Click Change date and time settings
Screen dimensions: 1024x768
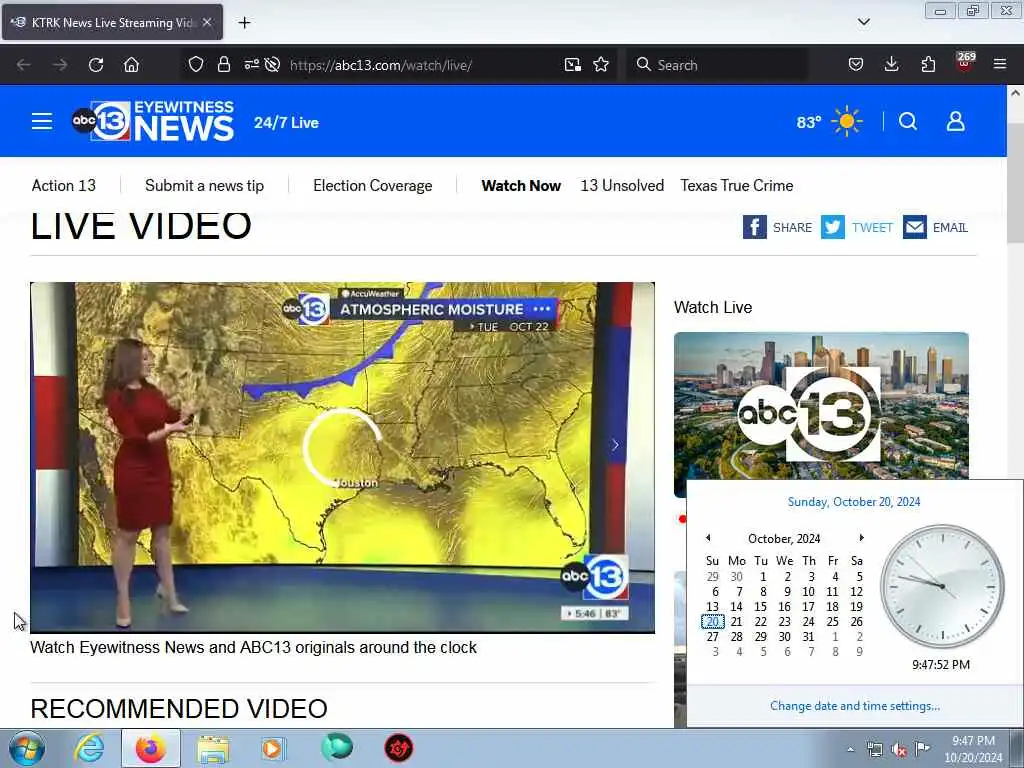pos(855,705)
